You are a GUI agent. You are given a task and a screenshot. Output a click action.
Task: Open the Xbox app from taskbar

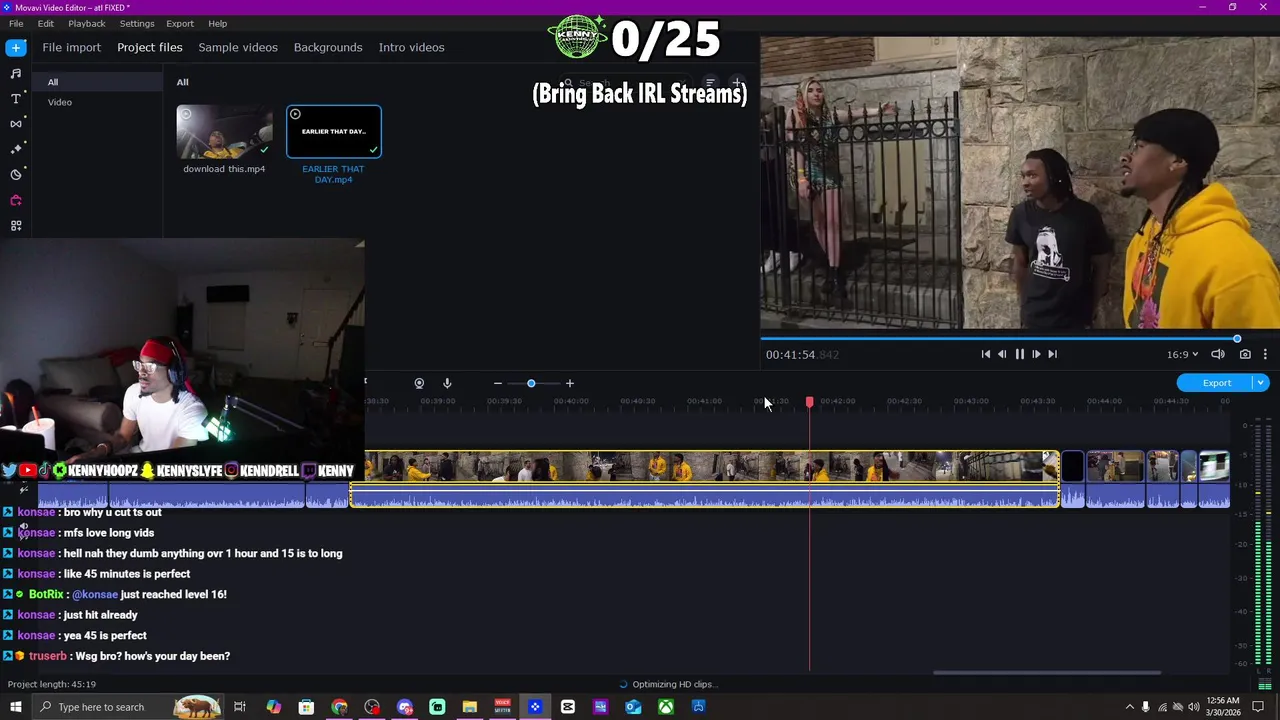coord(666,707)
